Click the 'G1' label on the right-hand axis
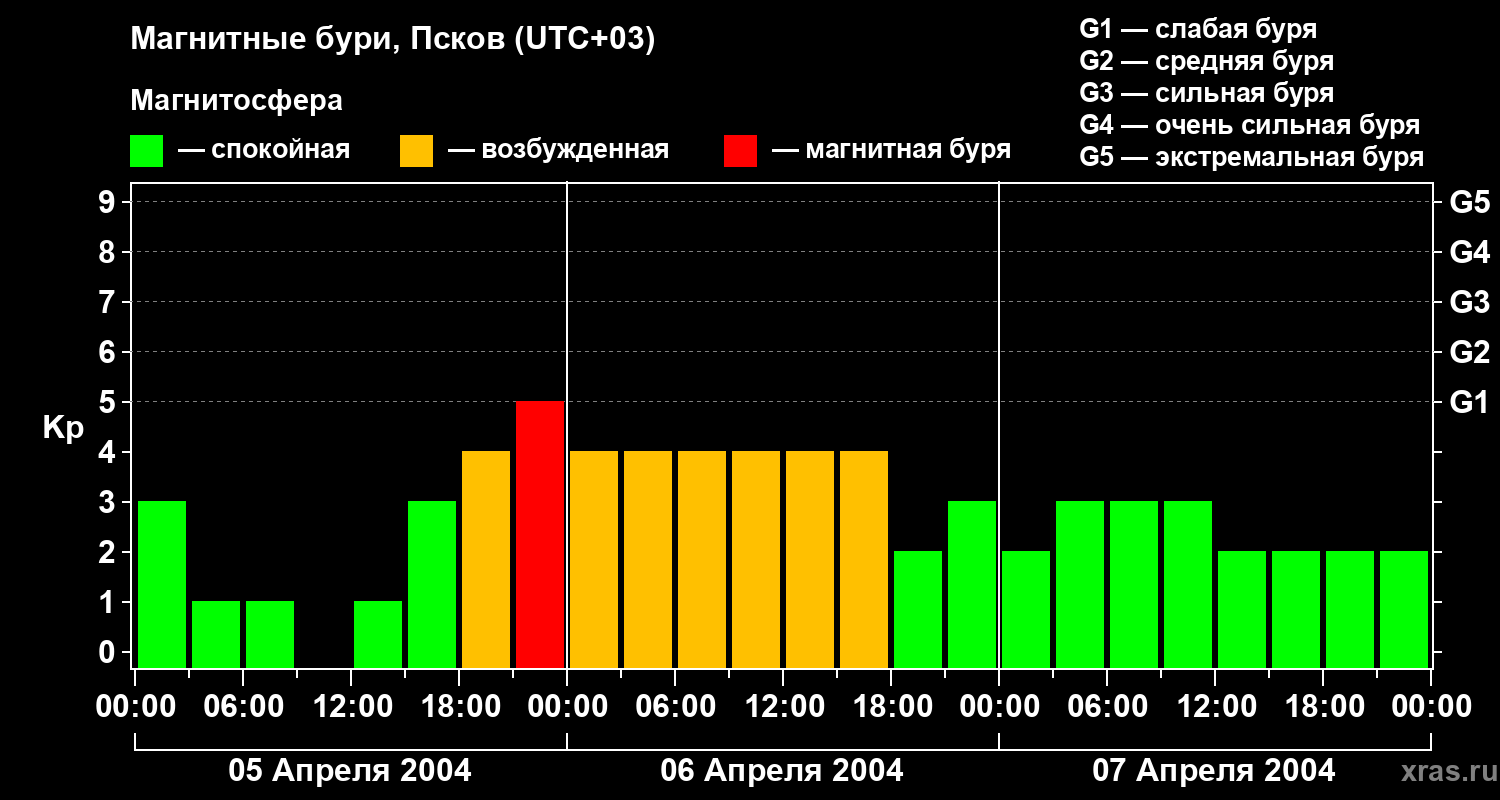 coord(1470,402)
